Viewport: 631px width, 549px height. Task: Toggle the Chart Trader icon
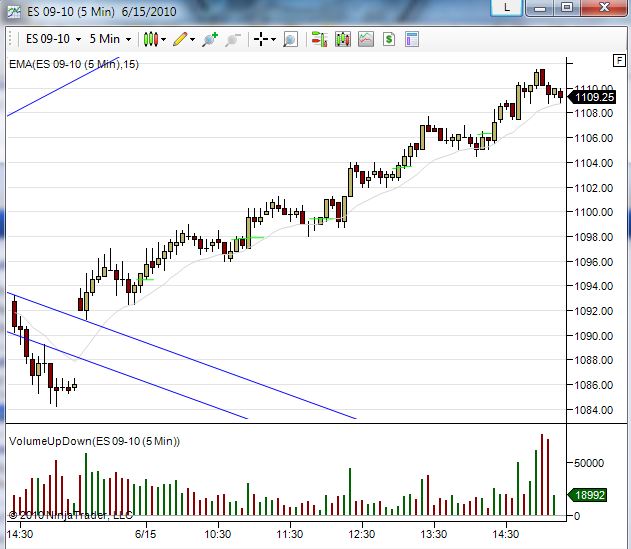pyautogui.click(x=320, y=39)
